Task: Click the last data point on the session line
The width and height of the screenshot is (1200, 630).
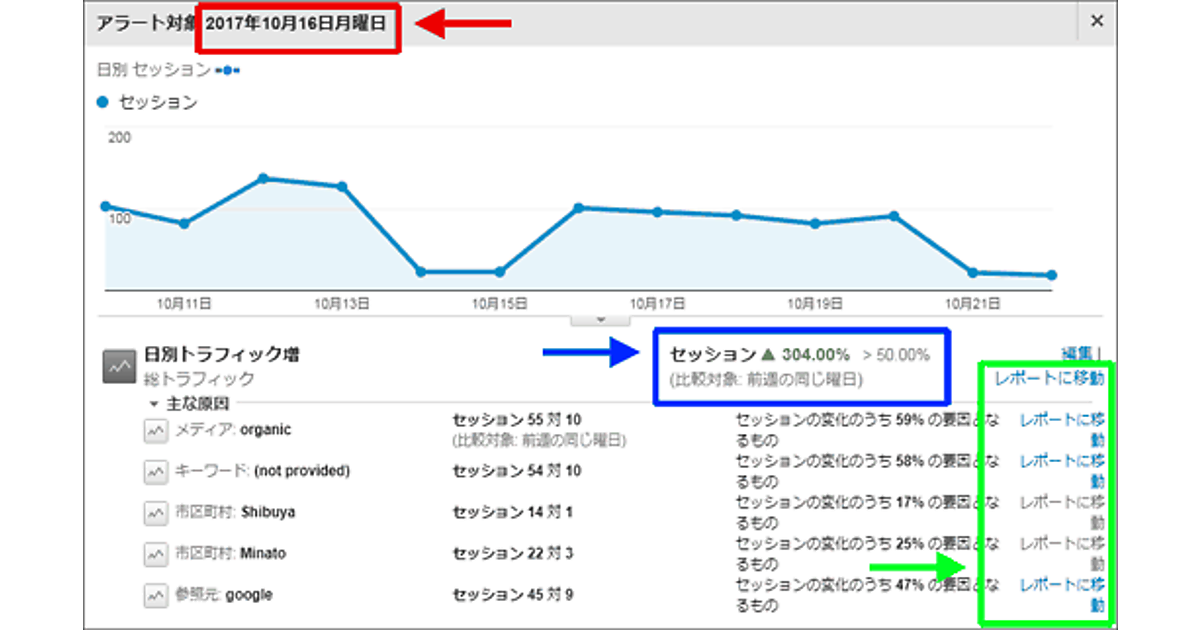Action: 1051,275
